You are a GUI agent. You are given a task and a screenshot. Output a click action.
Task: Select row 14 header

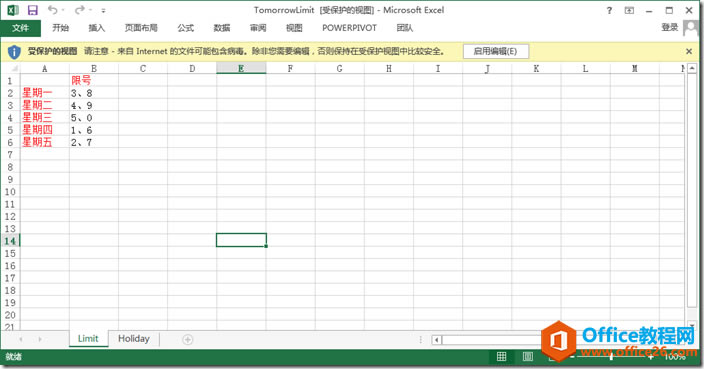click(x=10, y=241)
